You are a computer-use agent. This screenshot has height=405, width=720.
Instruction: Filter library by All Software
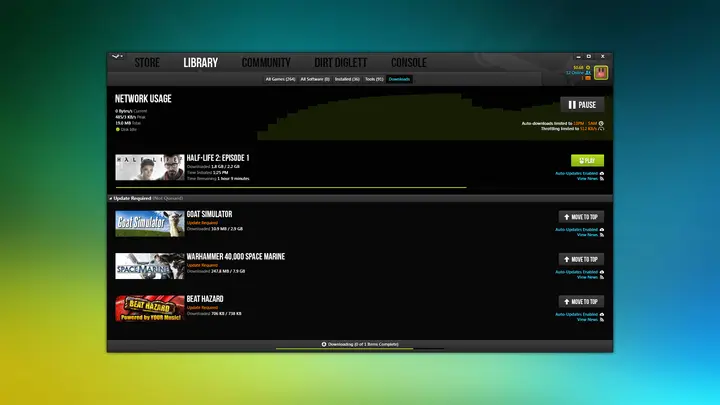coord(315,79)
